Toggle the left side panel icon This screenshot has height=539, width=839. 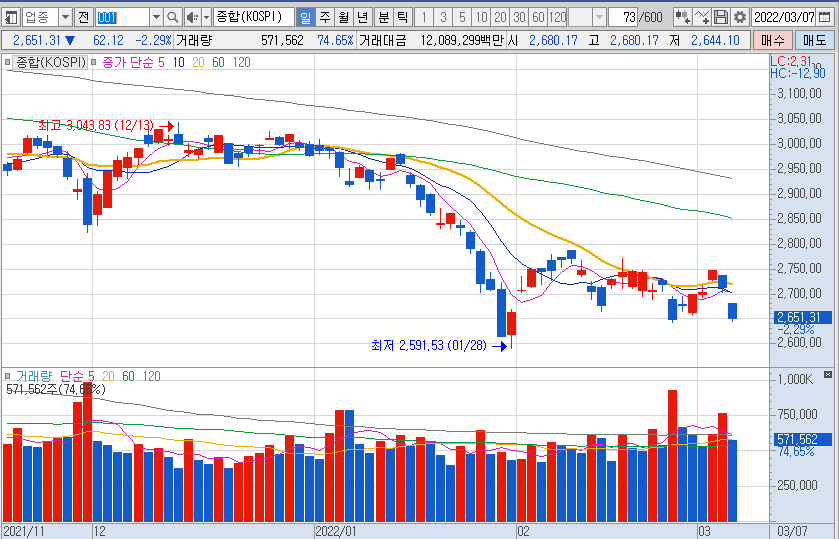(11, 17)
